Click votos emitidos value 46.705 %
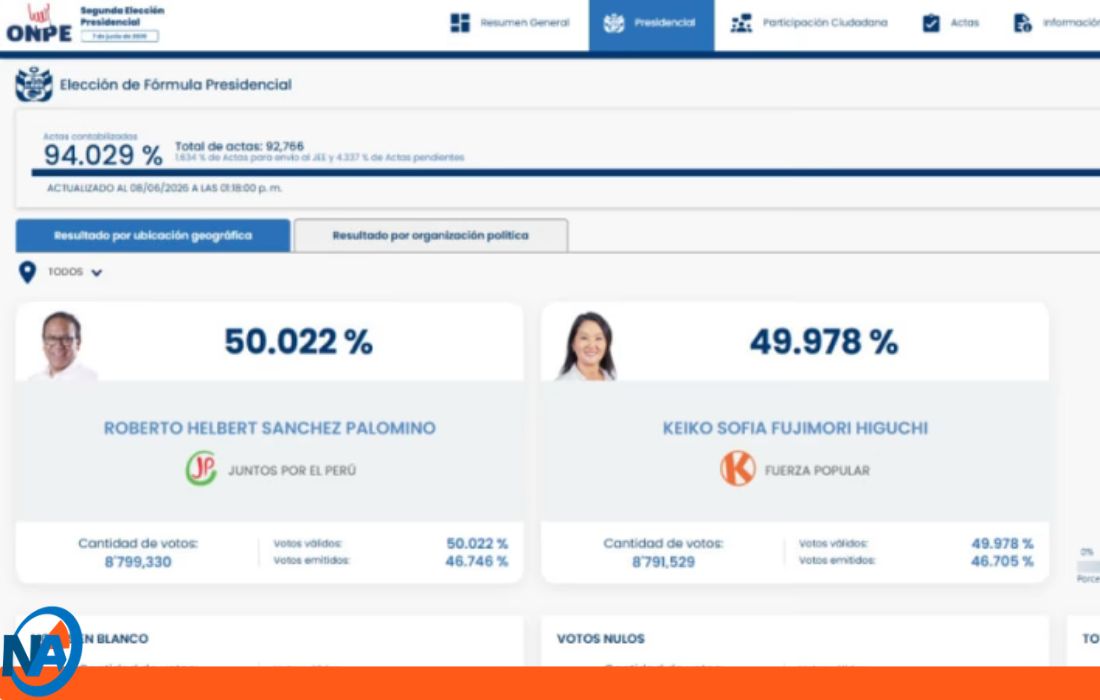 click(x=1002, y=561)
